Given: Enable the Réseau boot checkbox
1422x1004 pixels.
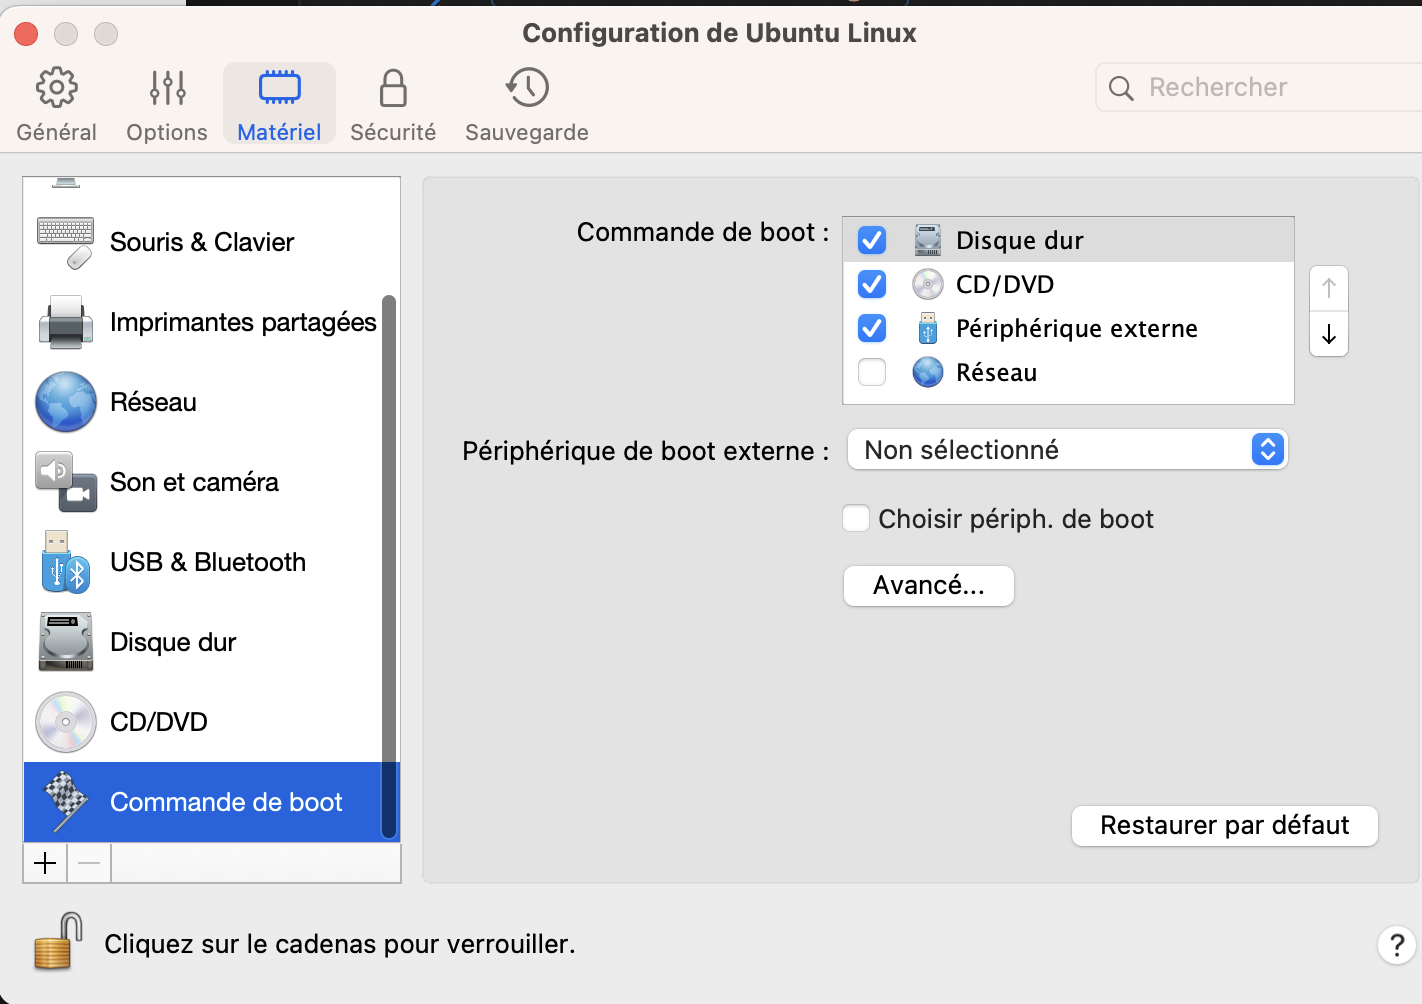Looking at the screenshot, I should [872, 372].
